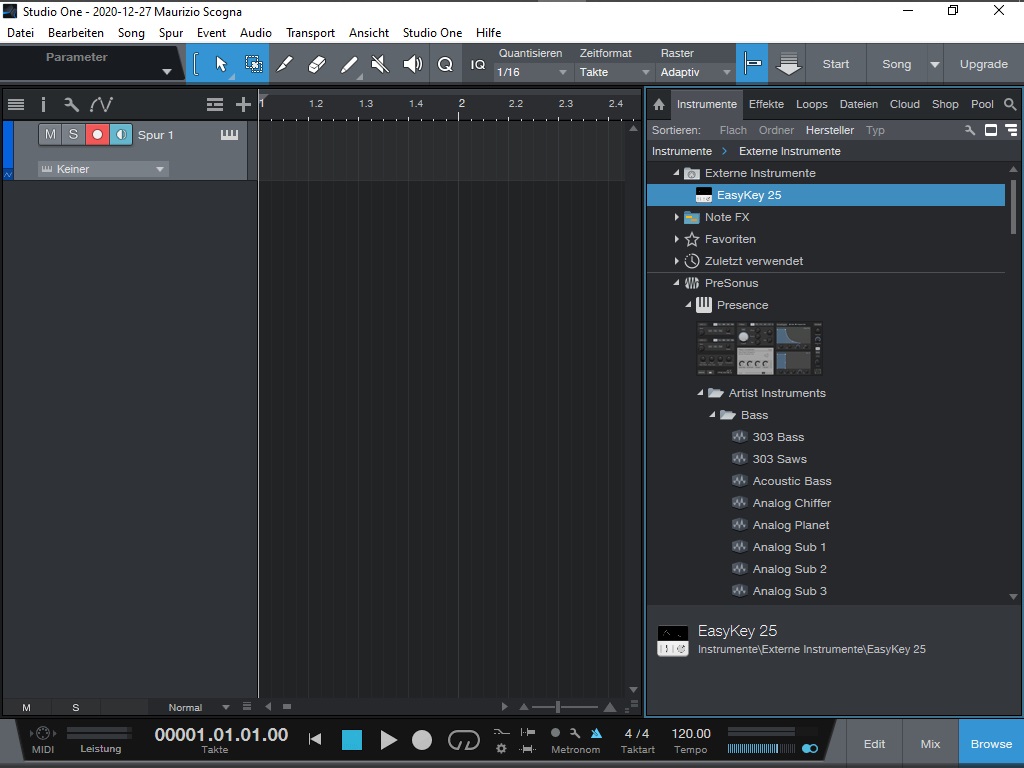Click the Play transport button
1024x768 pixels.
coord(388,740)
